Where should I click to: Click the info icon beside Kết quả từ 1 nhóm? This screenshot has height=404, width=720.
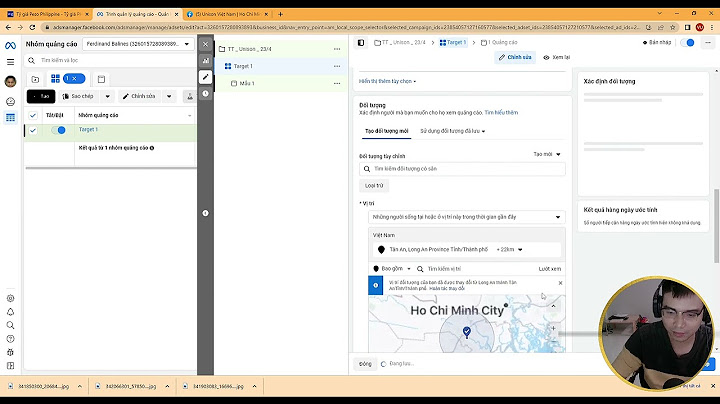tap(152, 148)
